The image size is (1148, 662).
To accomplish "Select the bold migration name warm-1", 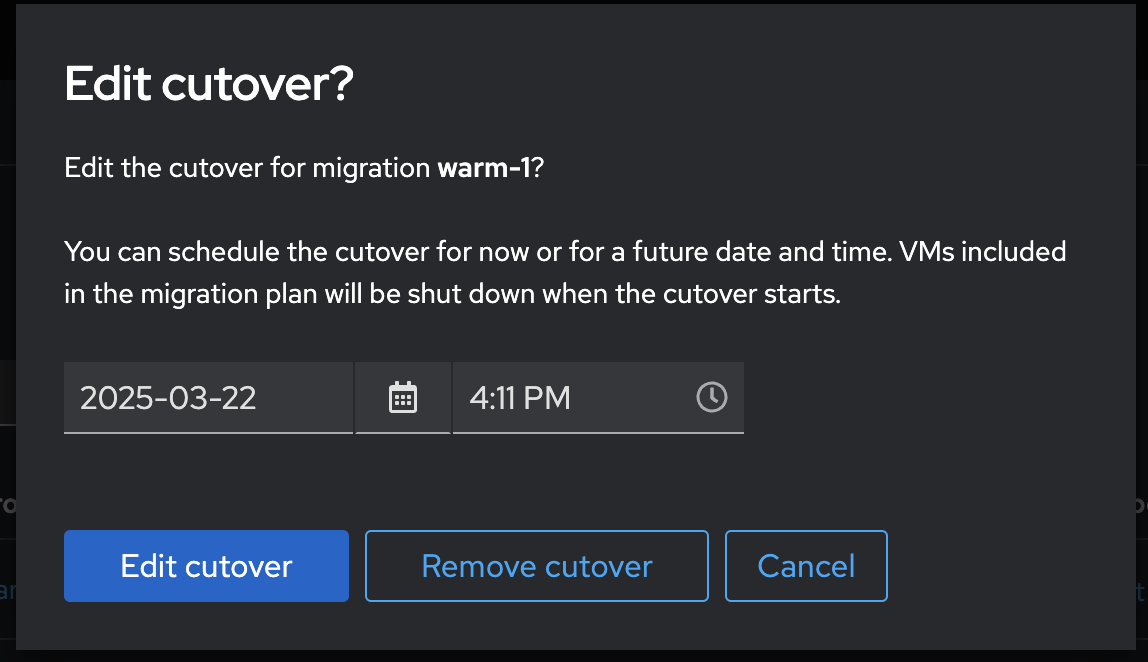I will (x=484, y=168).
